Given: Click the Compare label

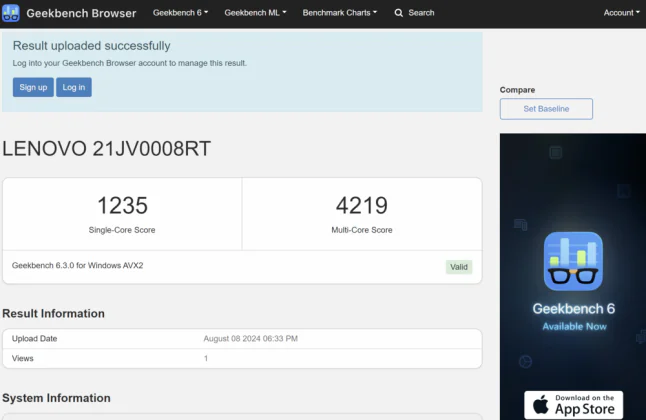Looking at the screenshot, I should (x=517, y=90).
